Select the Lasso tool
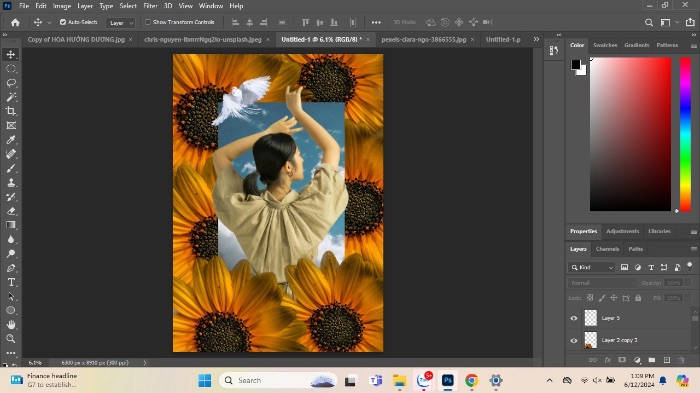The height and width of the screenshot is (393, 700). 11,83
